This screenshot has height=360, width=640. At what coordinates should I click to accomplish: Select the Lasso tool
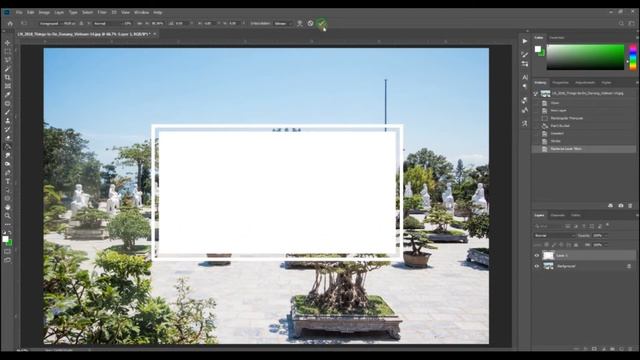pyautogui.click(x=7, y=60)
